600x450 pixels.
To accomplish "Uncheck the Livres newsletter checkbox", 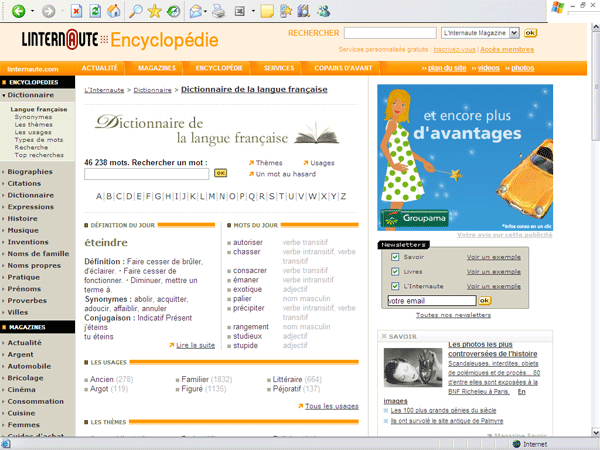I will [395, 272].
